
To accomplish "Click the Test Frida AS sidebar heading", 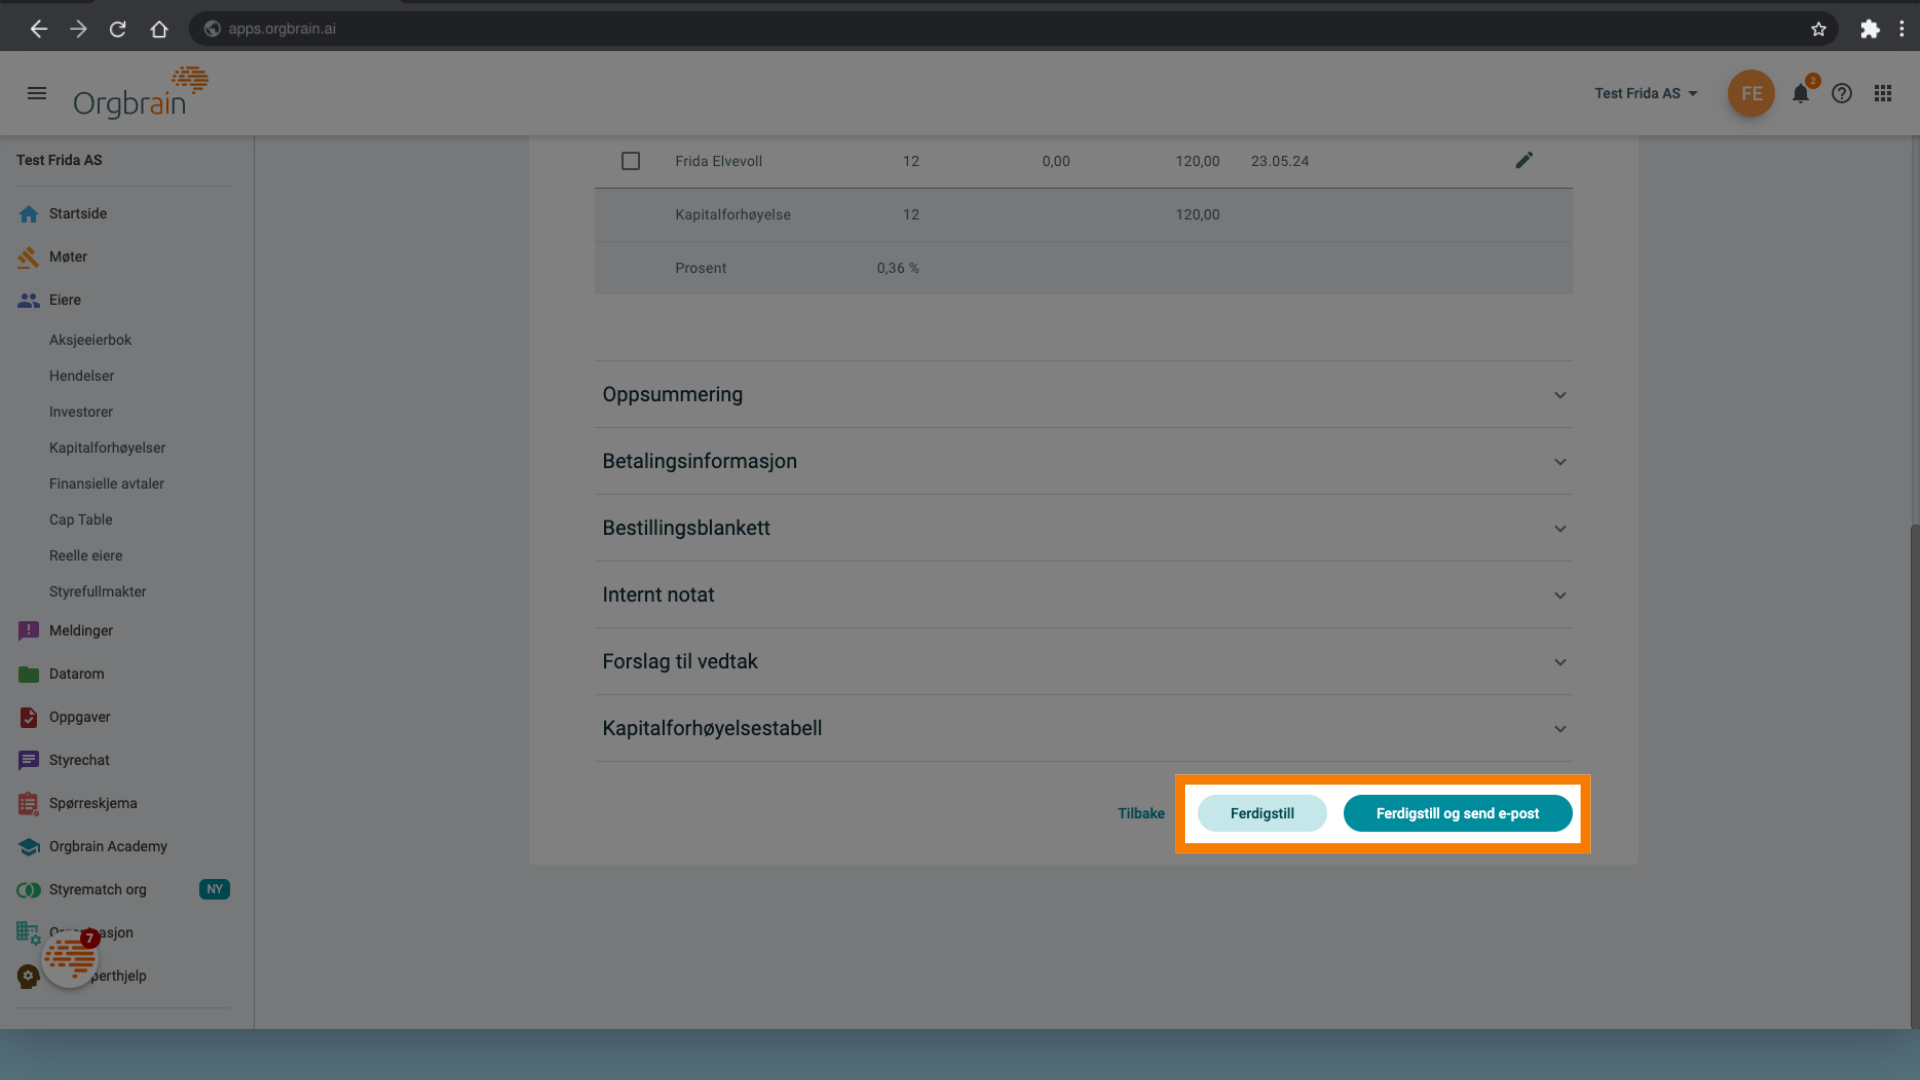I will coord(59,160).
